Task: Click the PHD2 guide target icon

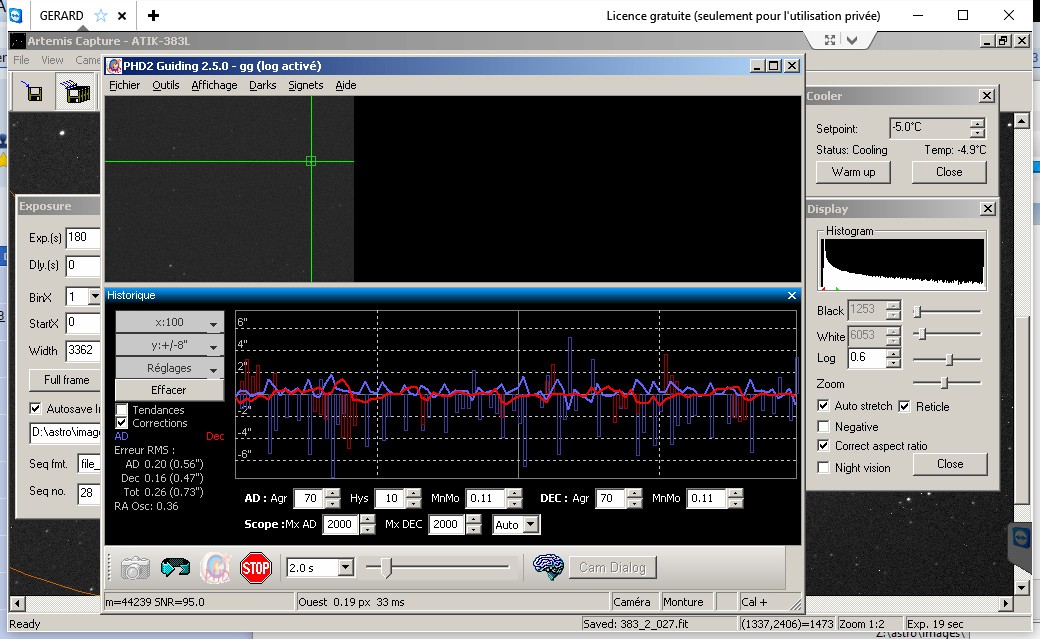Action: 215,568
